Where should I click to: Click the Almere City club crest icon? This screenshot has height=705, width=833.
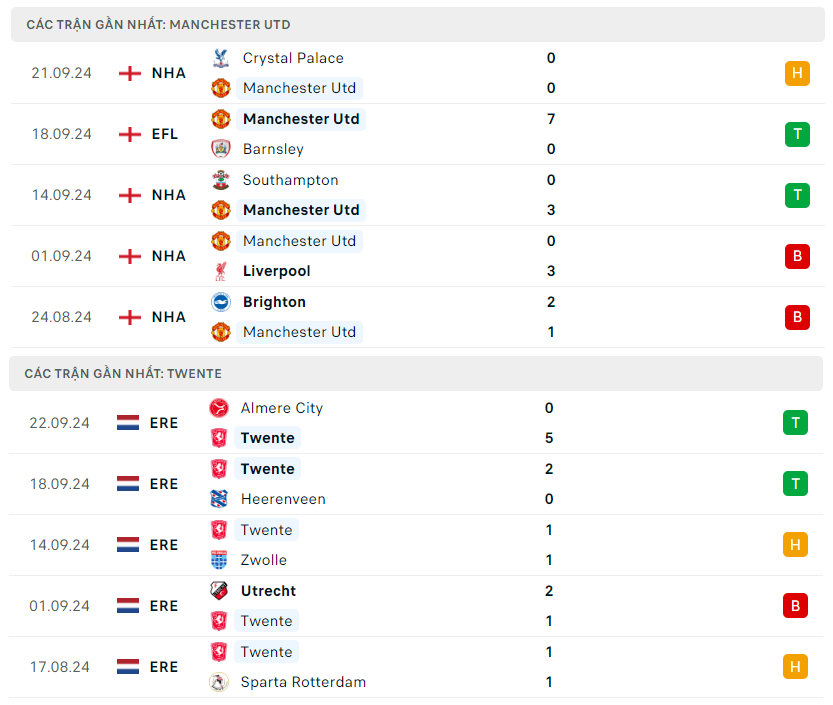[219, 408]
